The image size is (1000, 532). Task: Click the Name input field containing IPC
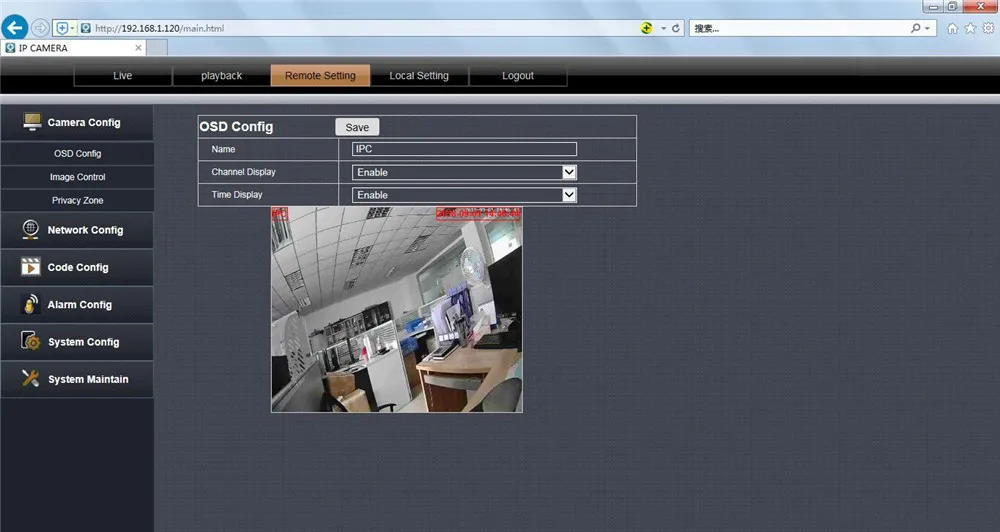pyautogui.click(x=464, y=149)
